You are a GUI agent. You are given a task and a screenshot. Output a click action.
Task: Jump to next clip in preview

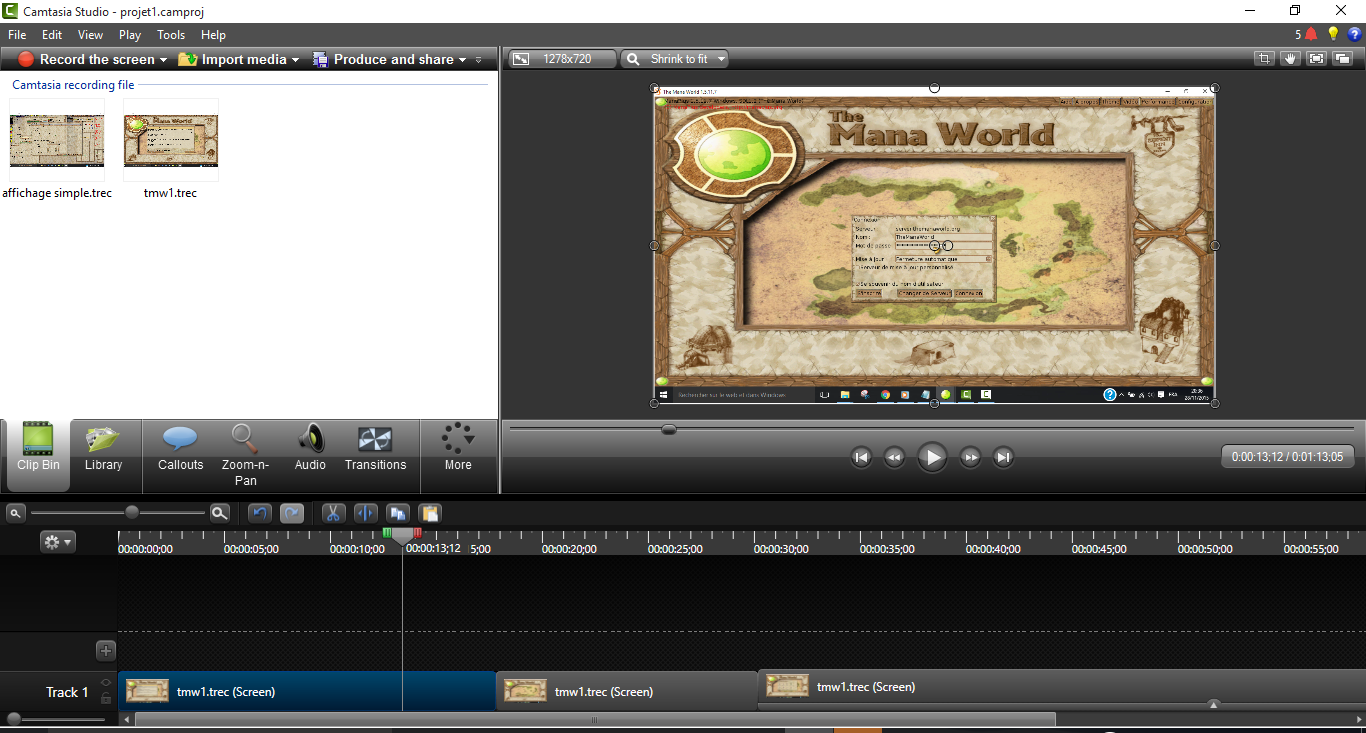point(1003,457)
